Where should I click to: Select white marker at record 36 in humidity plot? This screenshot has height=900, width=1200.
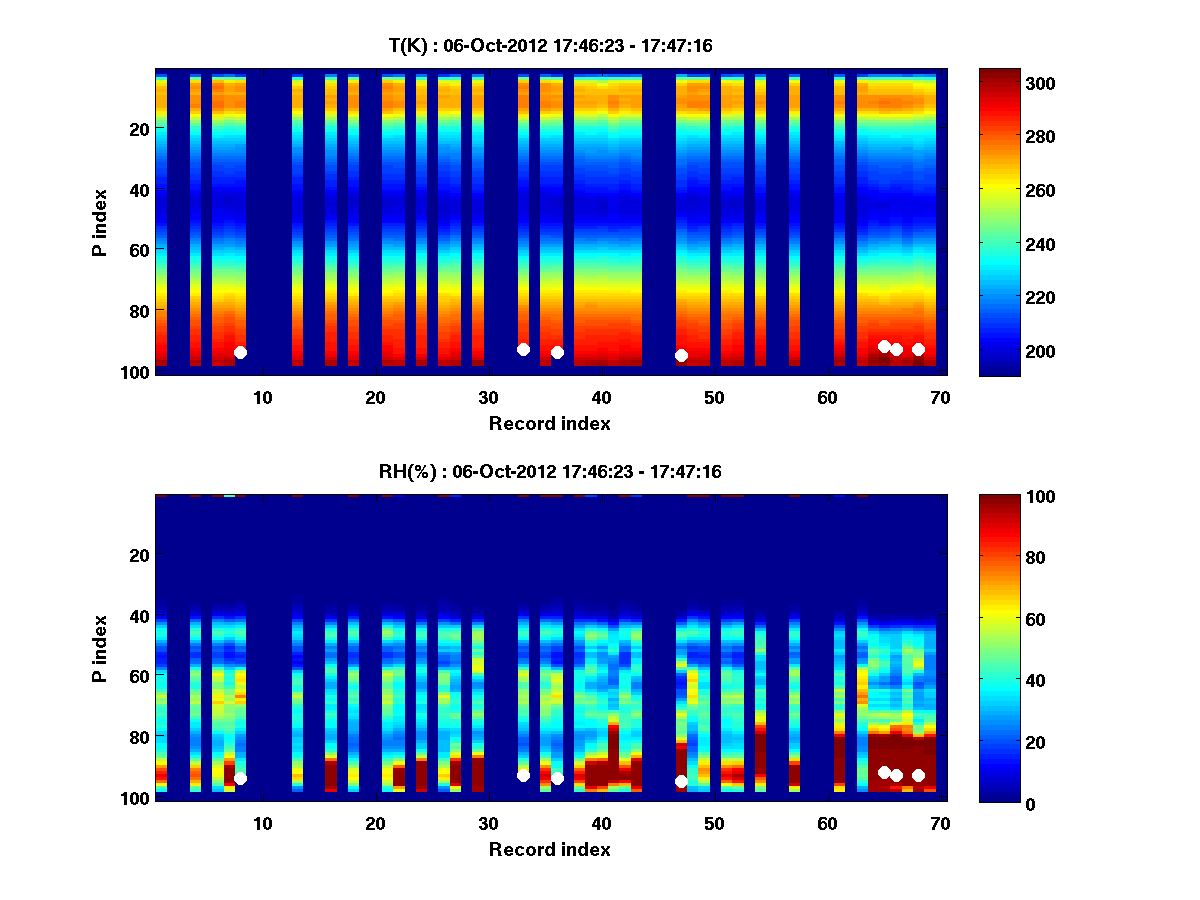click(x=557, y=778)
